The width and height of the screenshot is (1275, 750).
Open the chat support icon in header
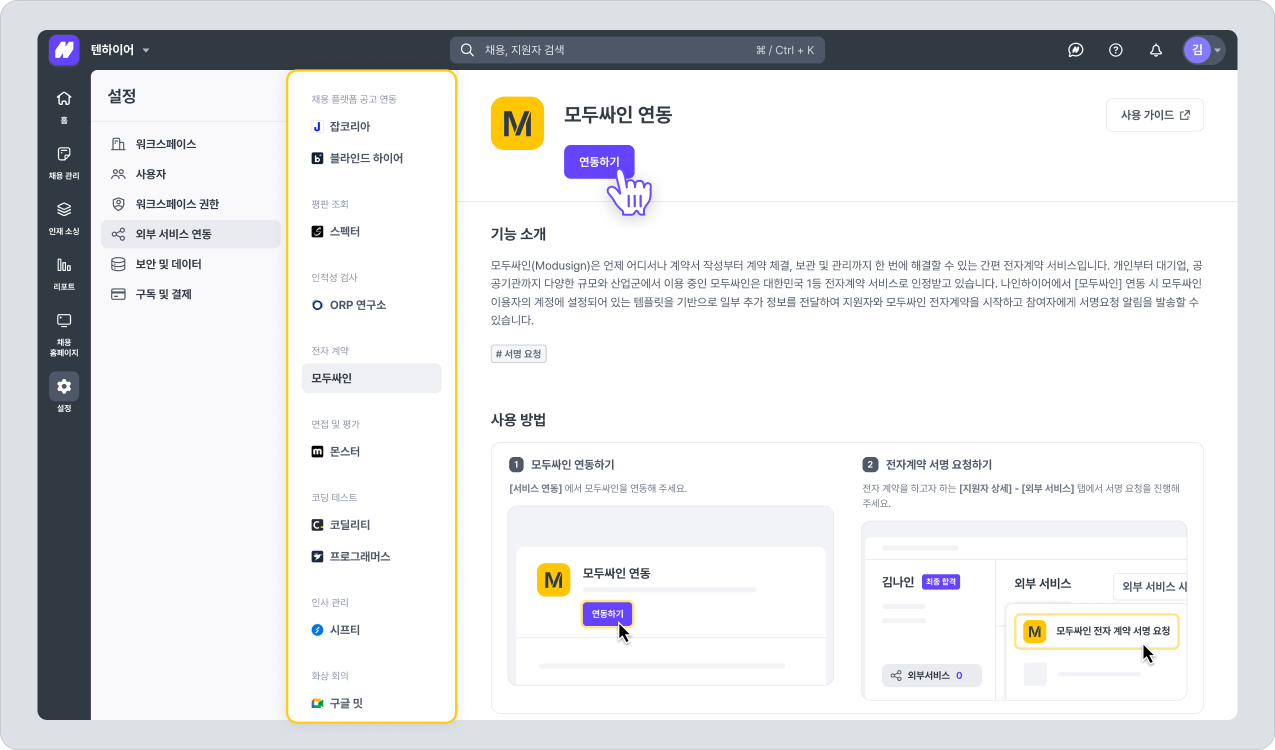1076,50
